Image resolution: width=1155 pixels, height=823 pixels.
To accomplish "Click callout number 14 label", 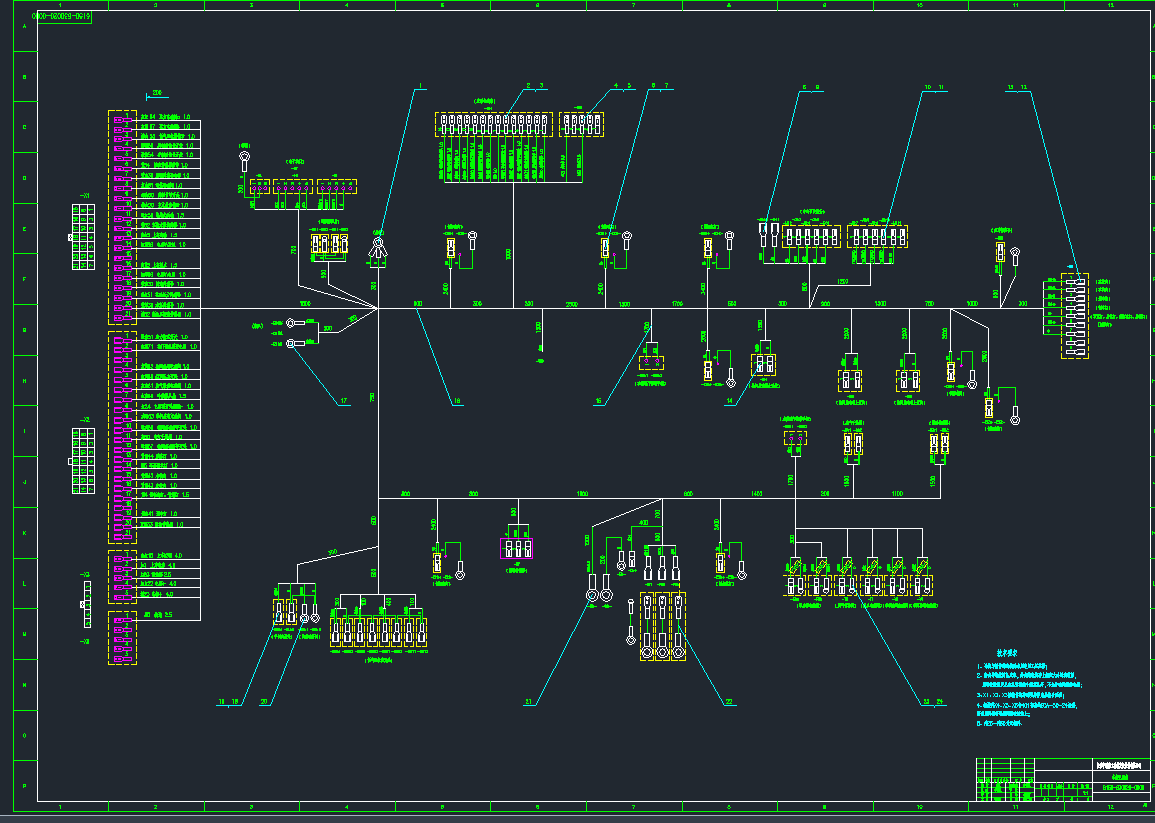I will [729, 402].
